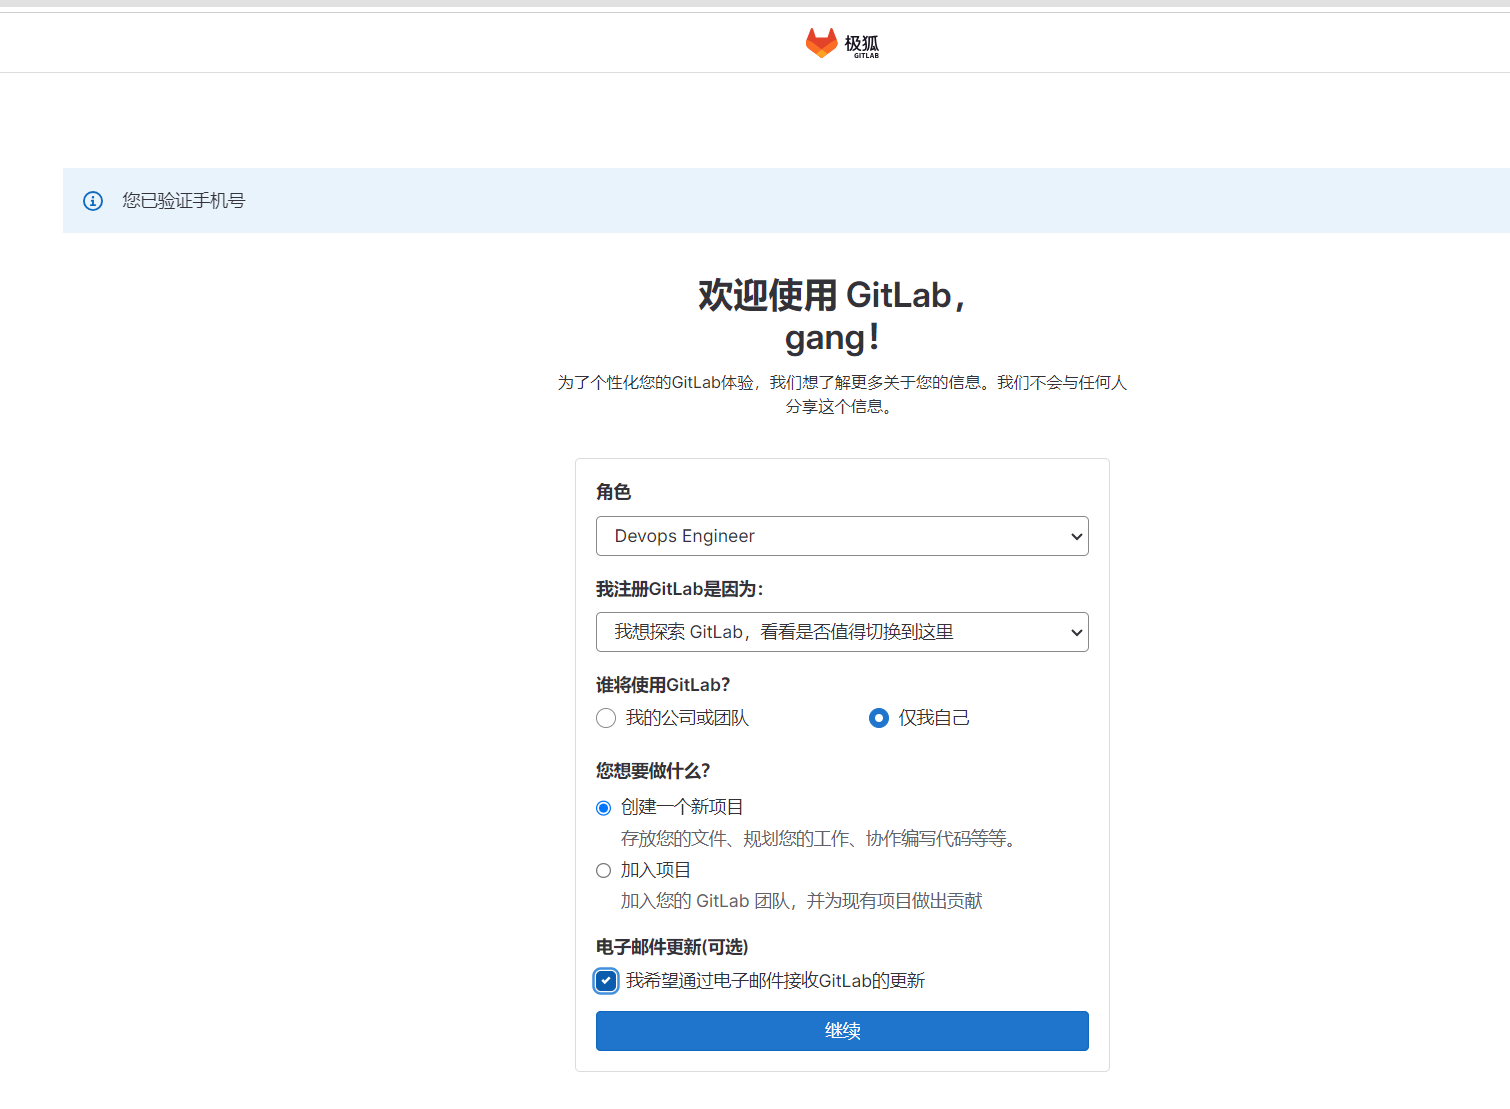1510x1109 pixels.
Task: Choose the 加入项目 radio button
Action: 603,871
